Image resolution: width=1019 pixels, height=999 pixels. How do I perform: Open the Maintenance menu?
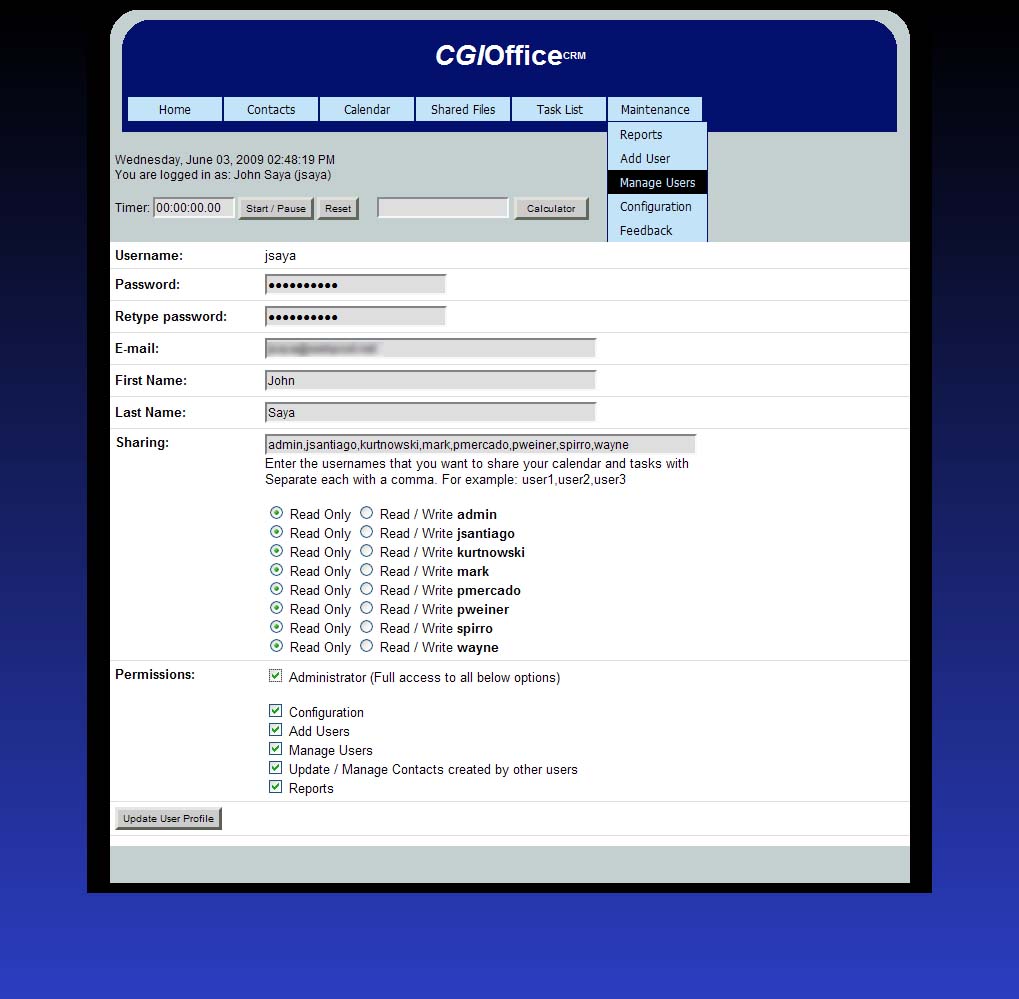tap(655, 109)
